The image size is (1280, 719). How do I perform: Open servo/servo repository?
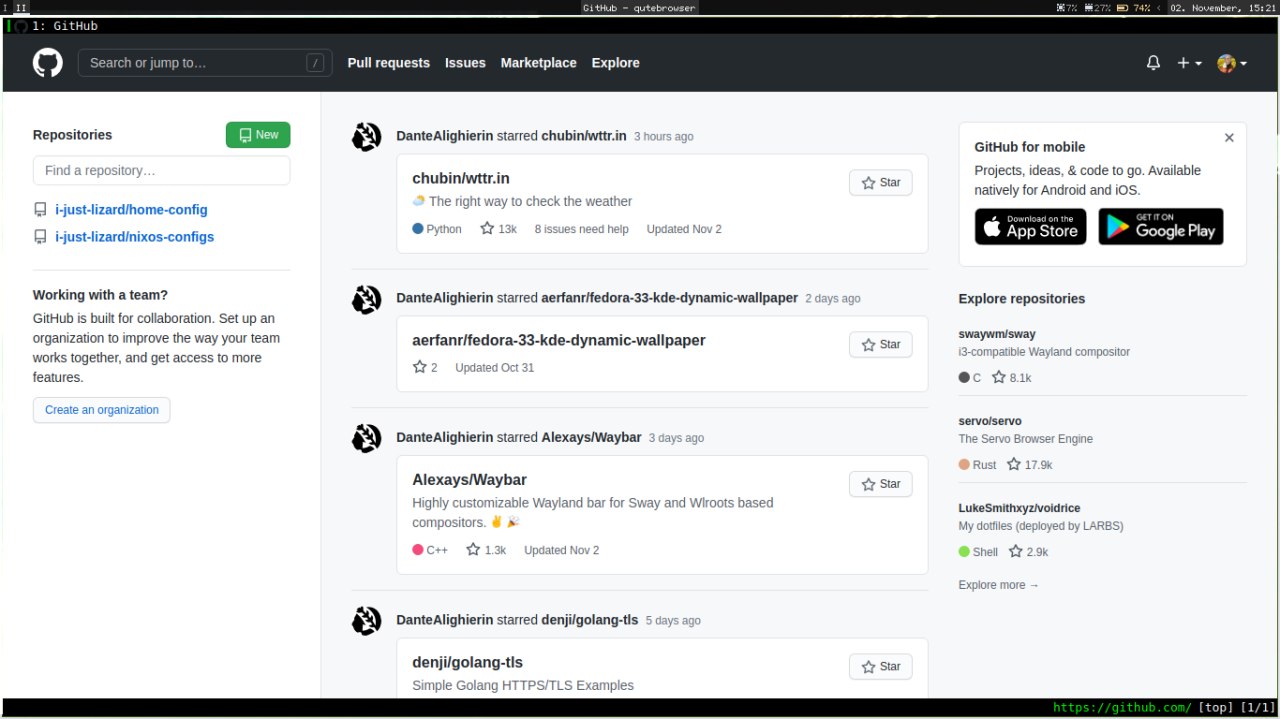tap(990, 421)
